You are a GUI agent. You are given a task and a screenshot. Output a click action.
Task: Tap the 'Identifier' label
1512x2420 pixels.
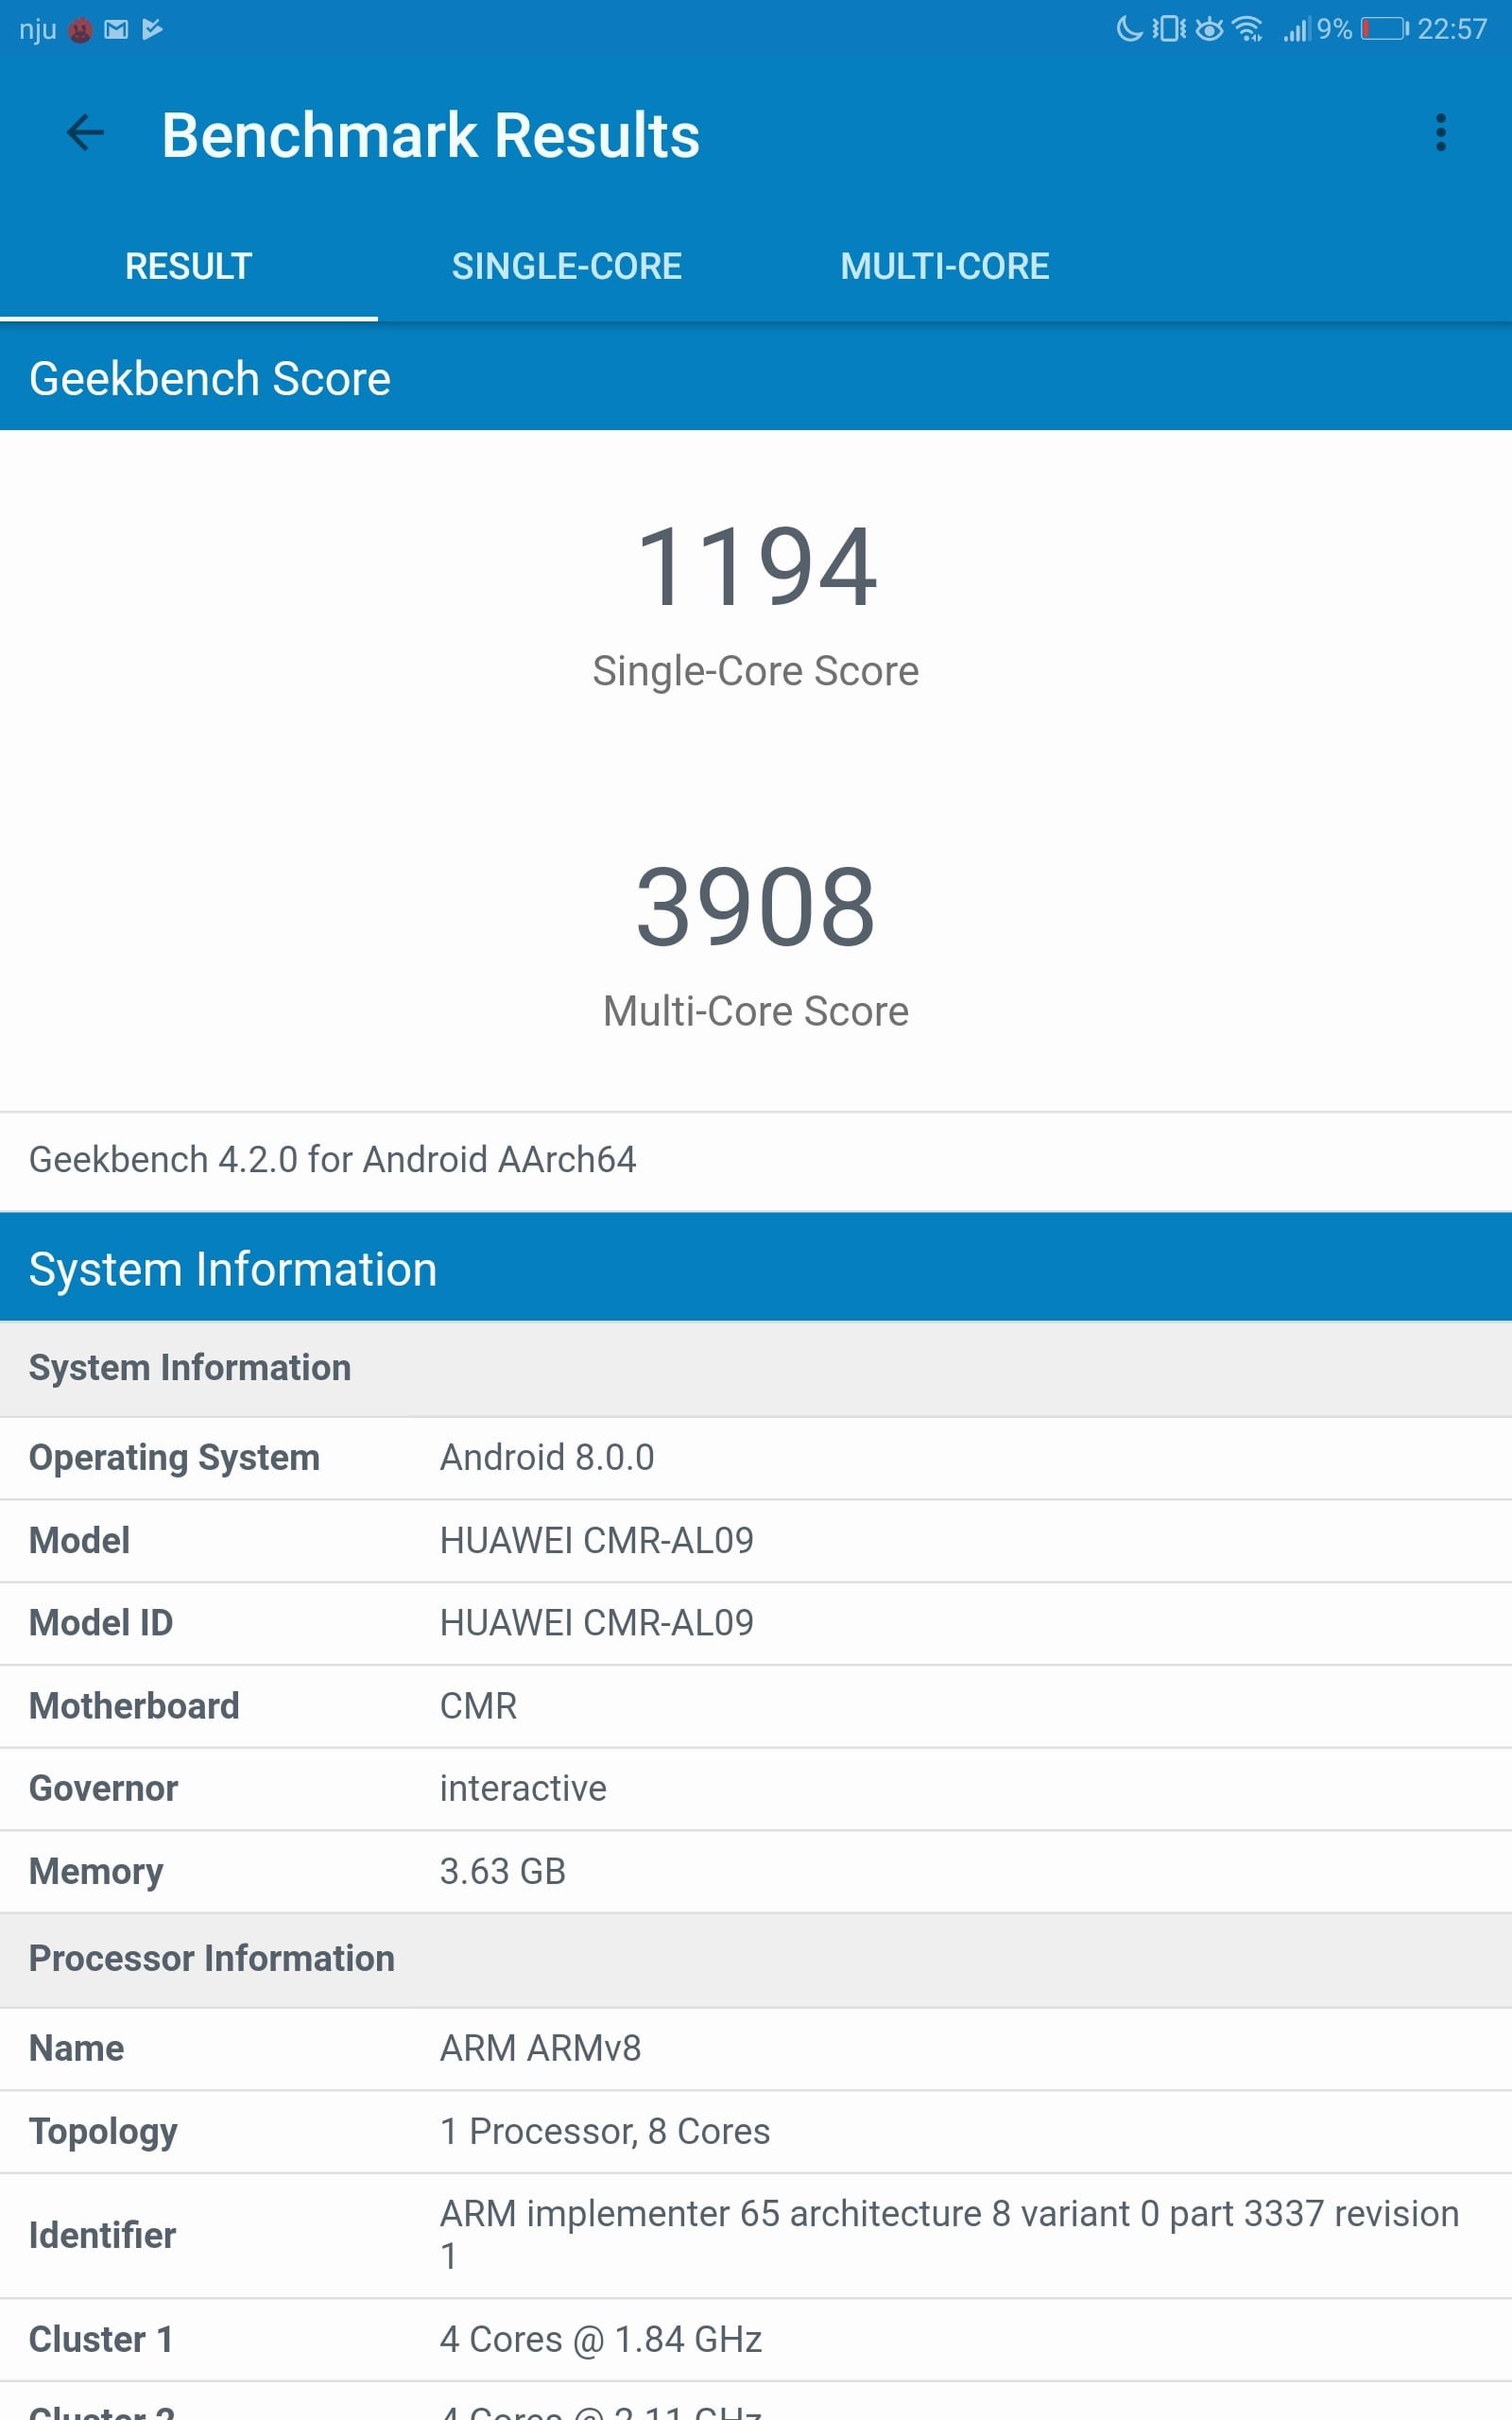point(102,2234)
